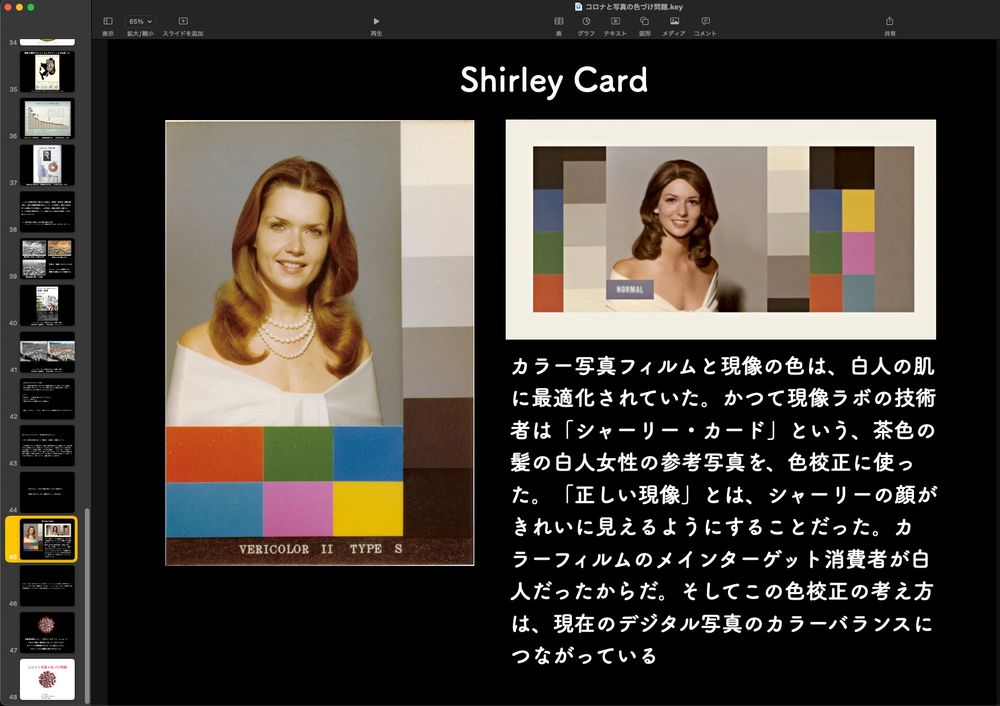Select slide 36 chart thumbnail

click(x=47, y=119)
